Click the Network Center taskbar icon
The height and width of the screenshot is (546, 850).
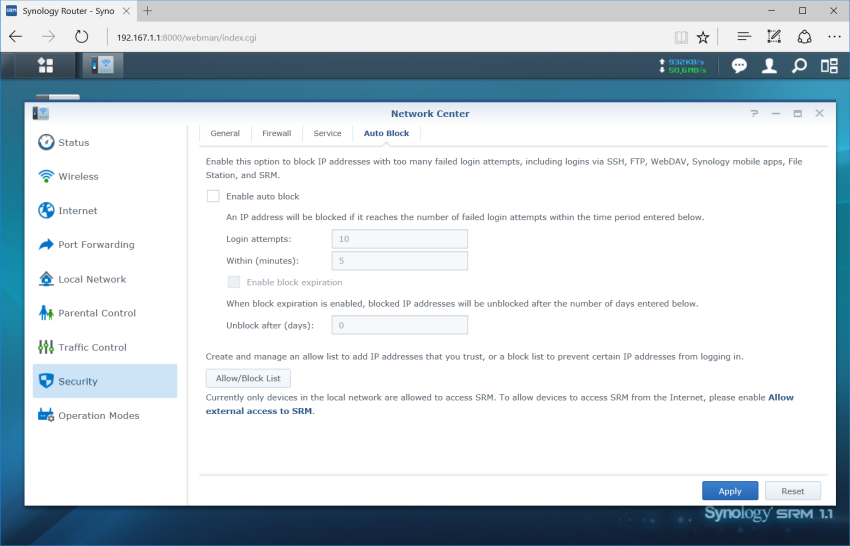click(x=102, y=66)
